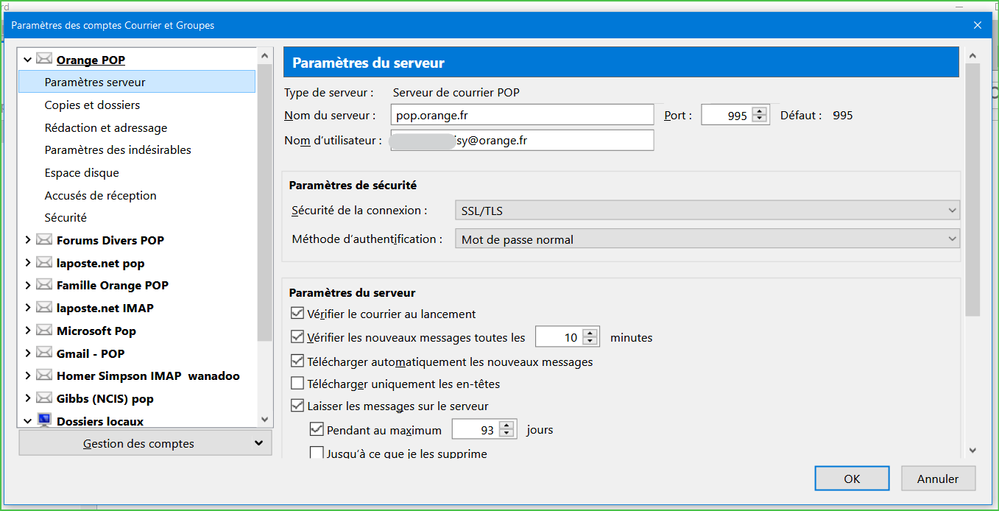Select Paramètres des indésirables in sidebar

click(118, 150)
